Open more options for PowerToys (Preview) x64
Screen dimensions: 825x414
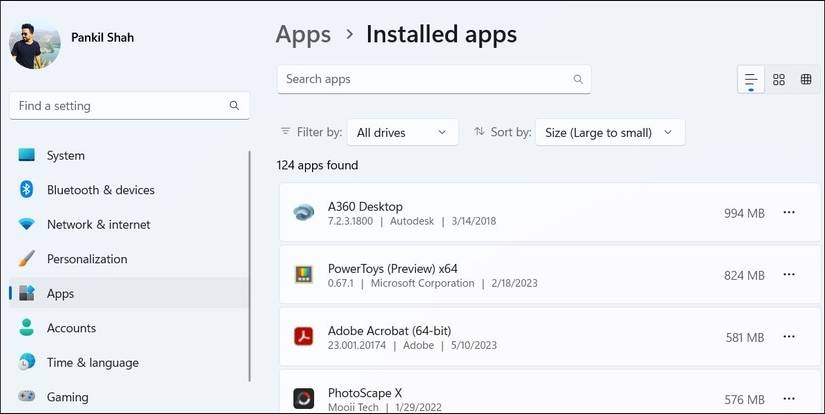click(x=789, y=275)
